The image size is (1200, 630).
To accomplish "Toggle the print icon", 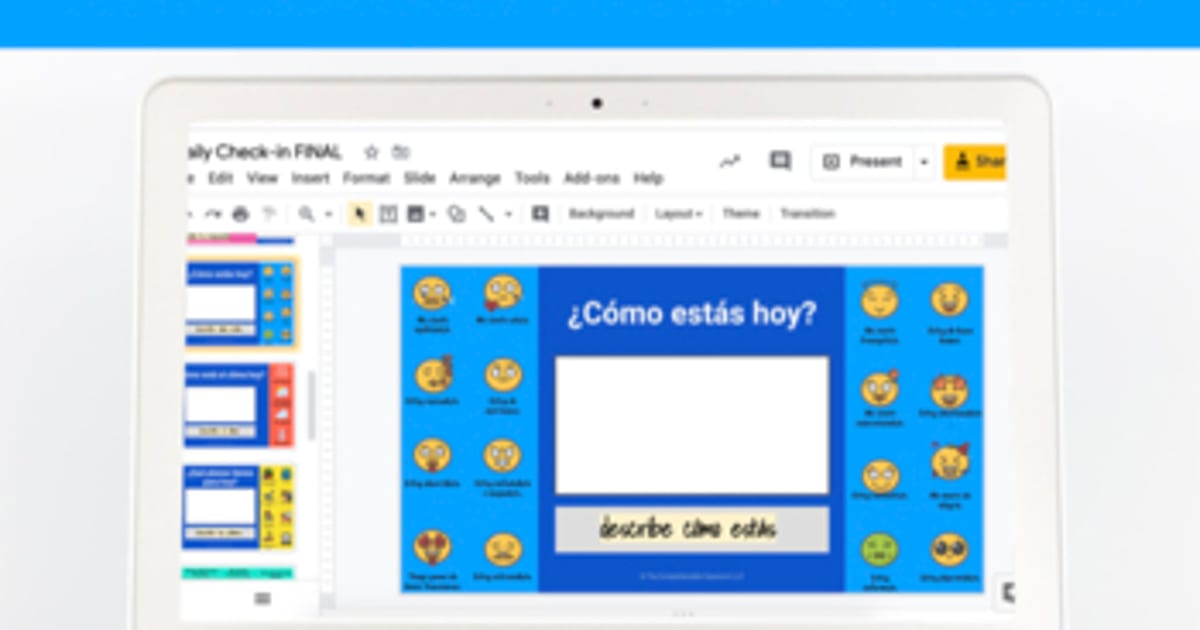I will point(240,213).
